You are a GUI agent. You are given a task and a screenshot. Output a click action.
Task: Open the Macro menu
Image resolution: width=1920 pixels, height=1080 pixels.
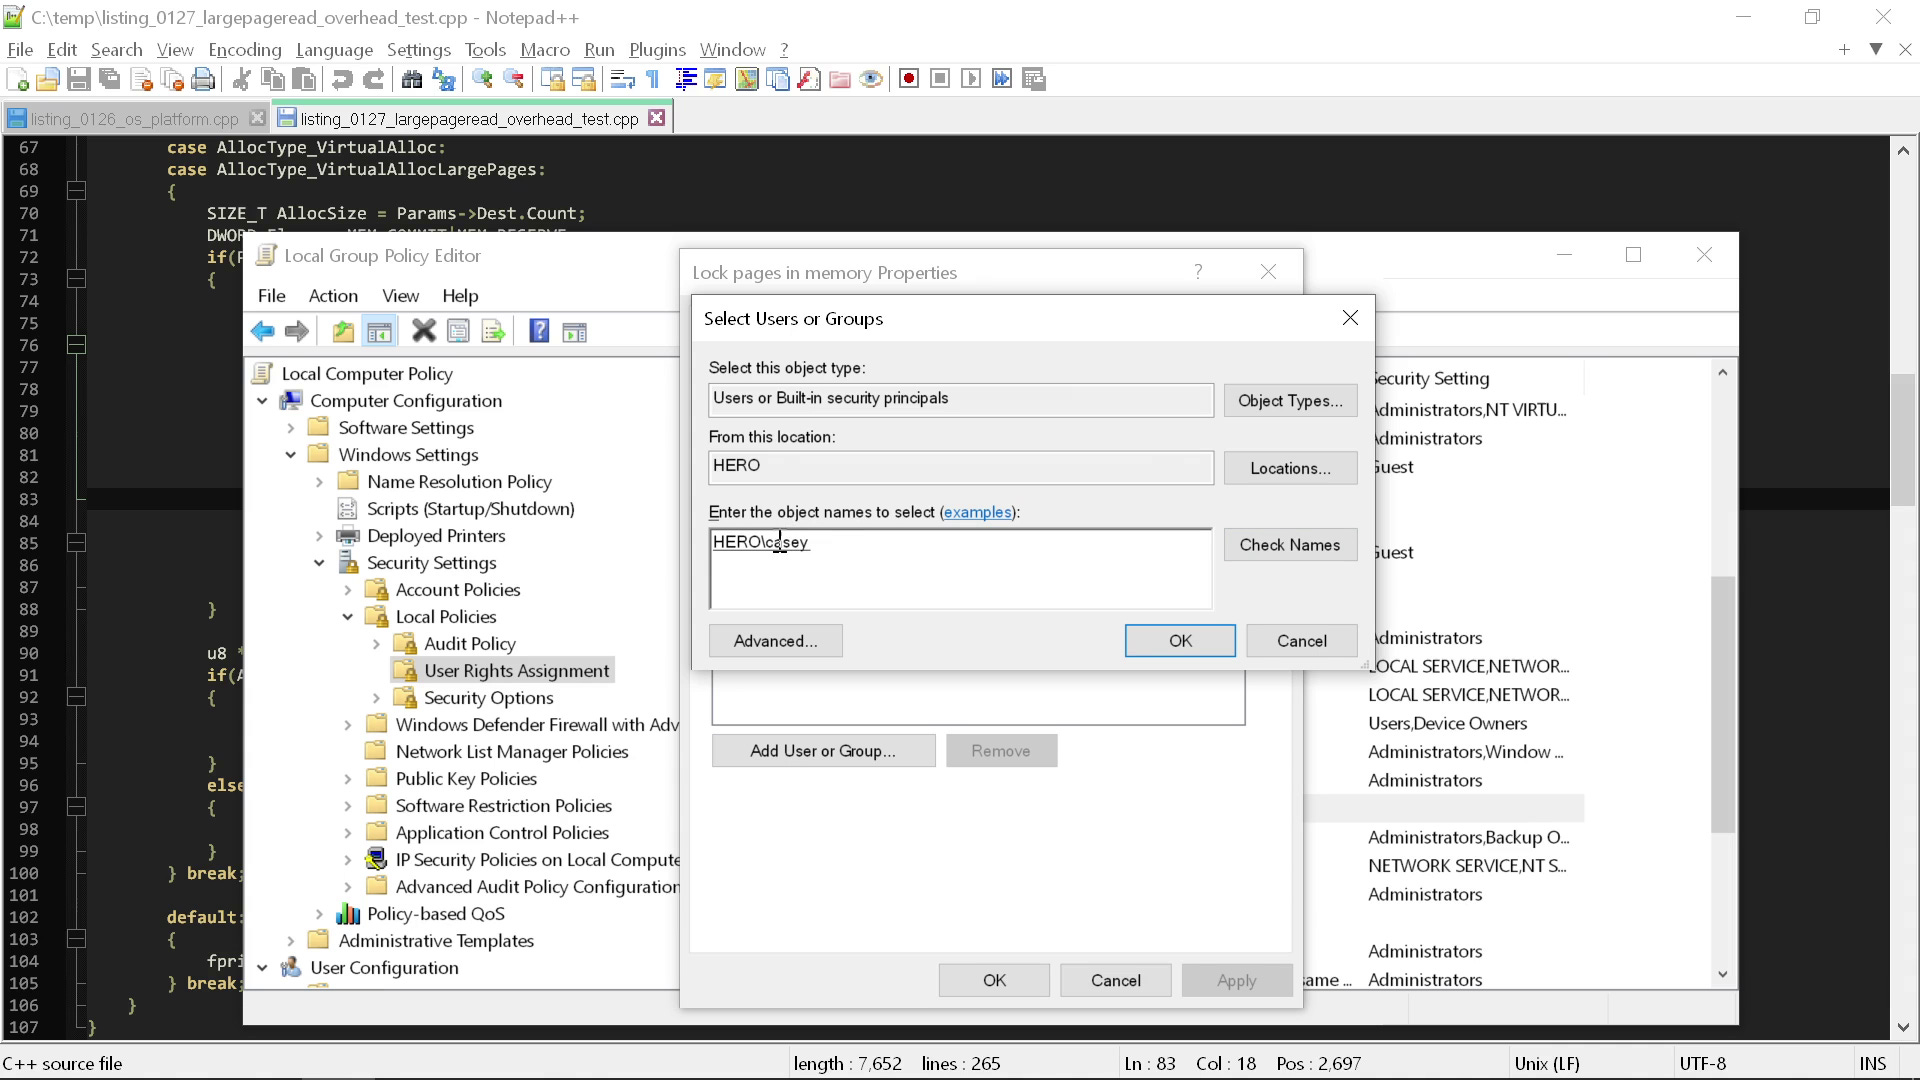tap(545, 49)
